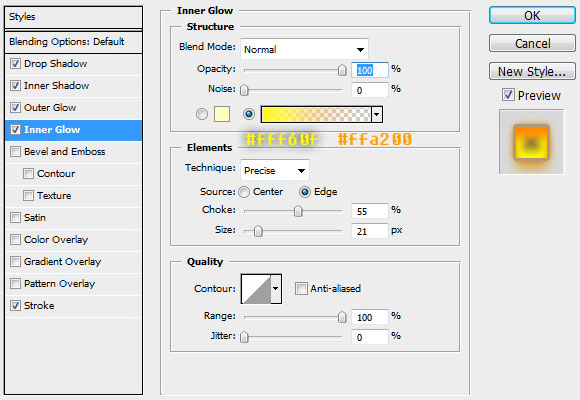Open the Technique dropdown
Screen dimensions: 580x400
(275, 170)
